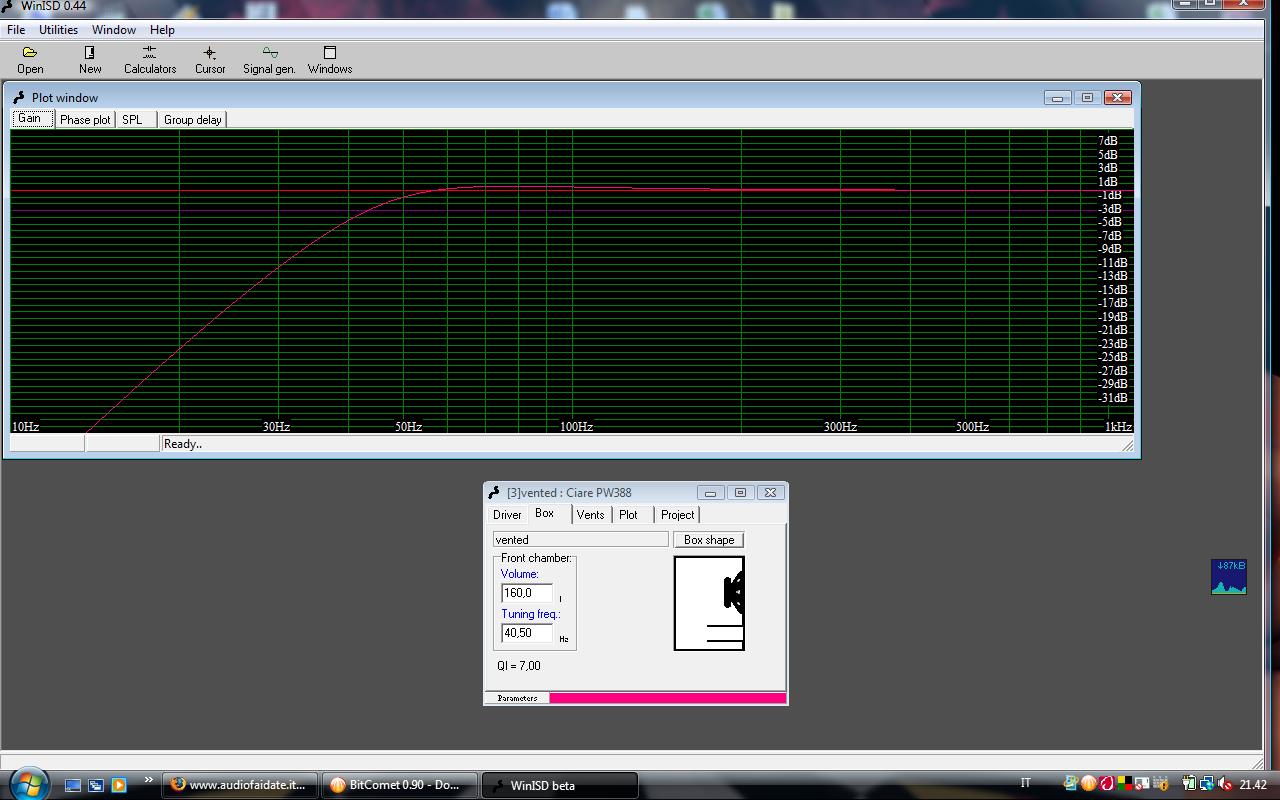Switch to BitComet in the taskbar
This screenshot has width=1280, height=800.
[400, 785]
